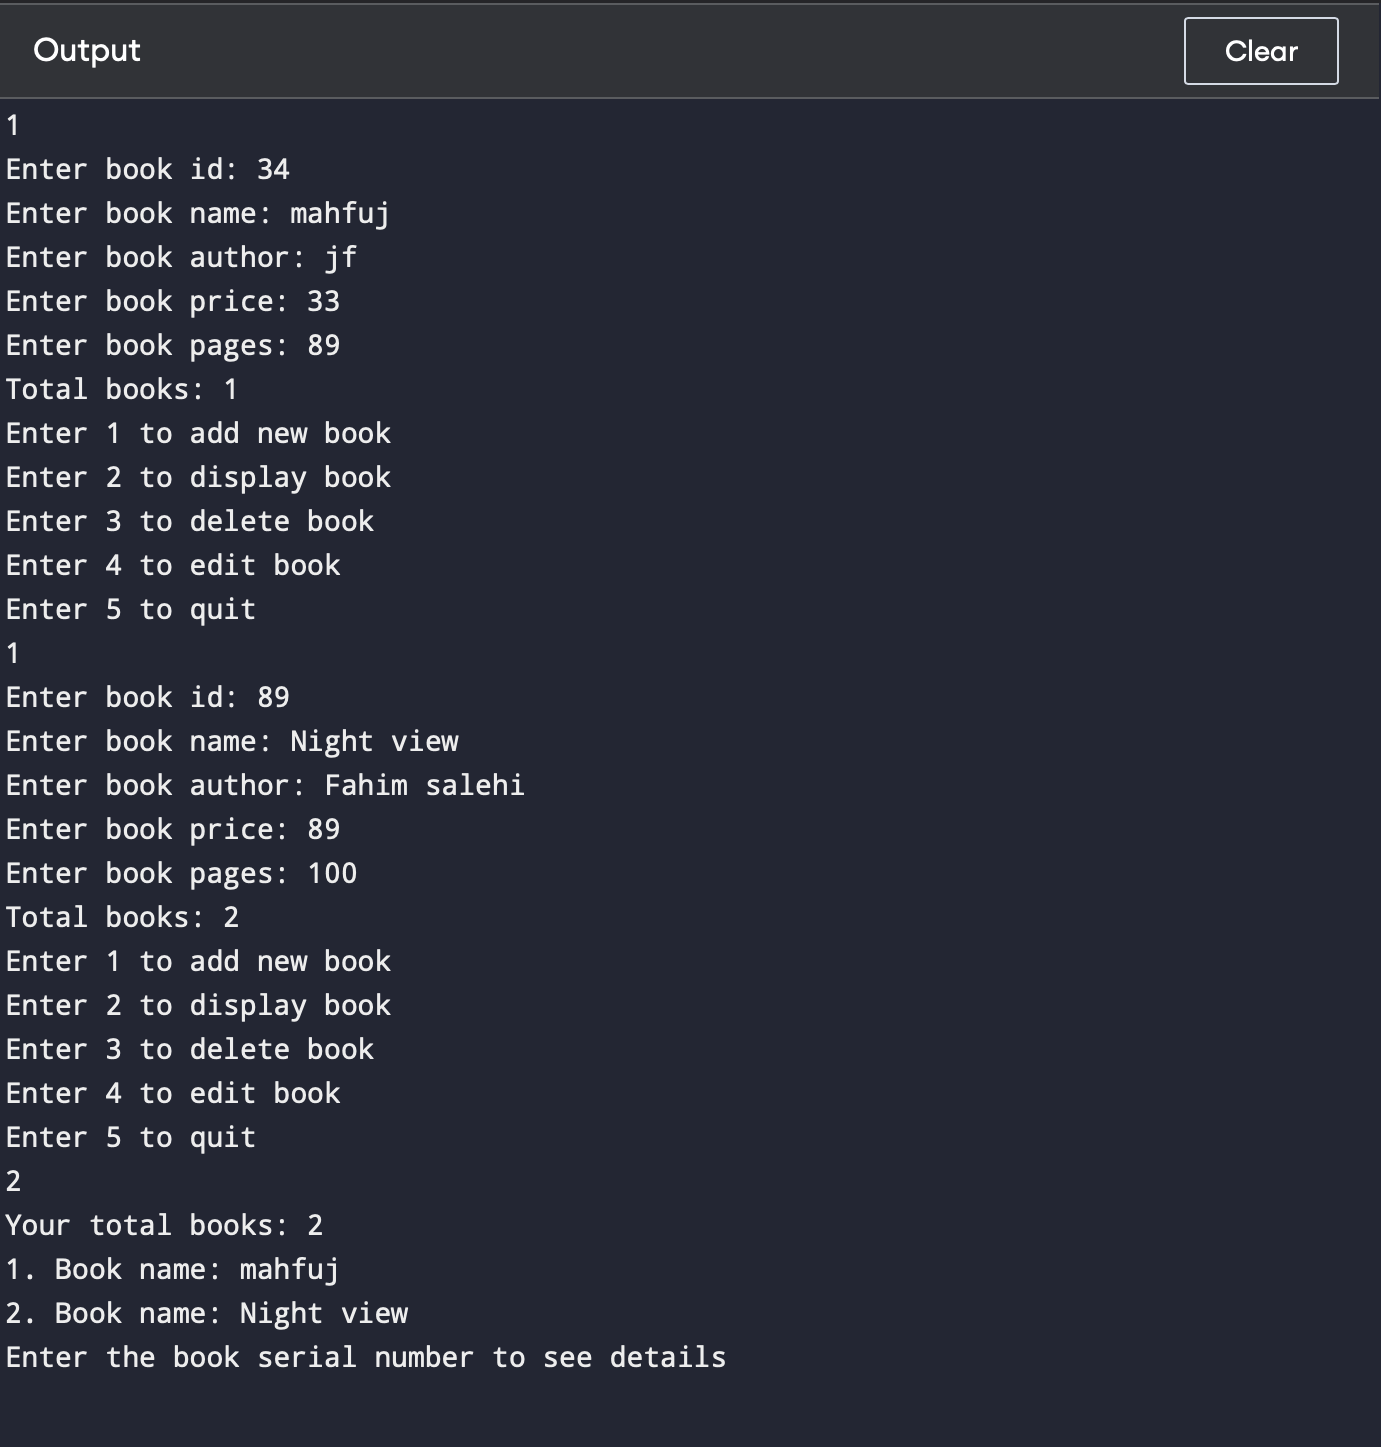
Task: Click the Clear button
Action: 1261,51
